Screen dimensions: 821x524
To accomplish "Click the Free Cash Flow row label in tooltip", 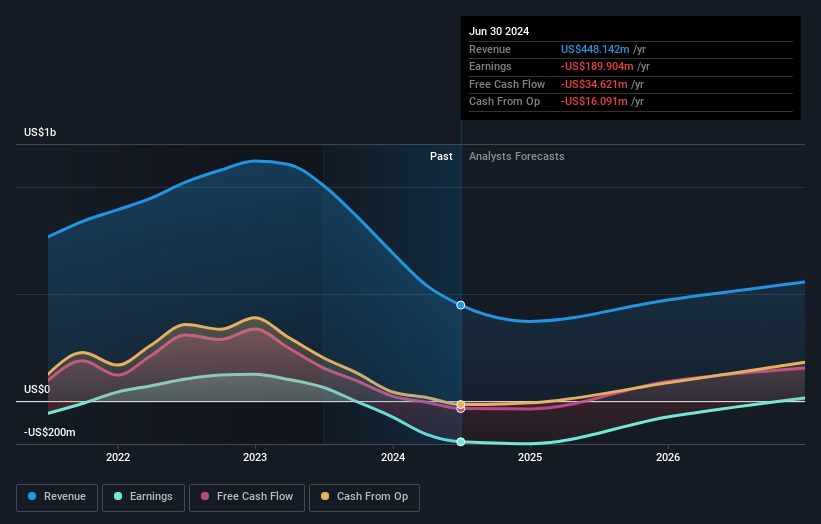I will tap(507, 84).
